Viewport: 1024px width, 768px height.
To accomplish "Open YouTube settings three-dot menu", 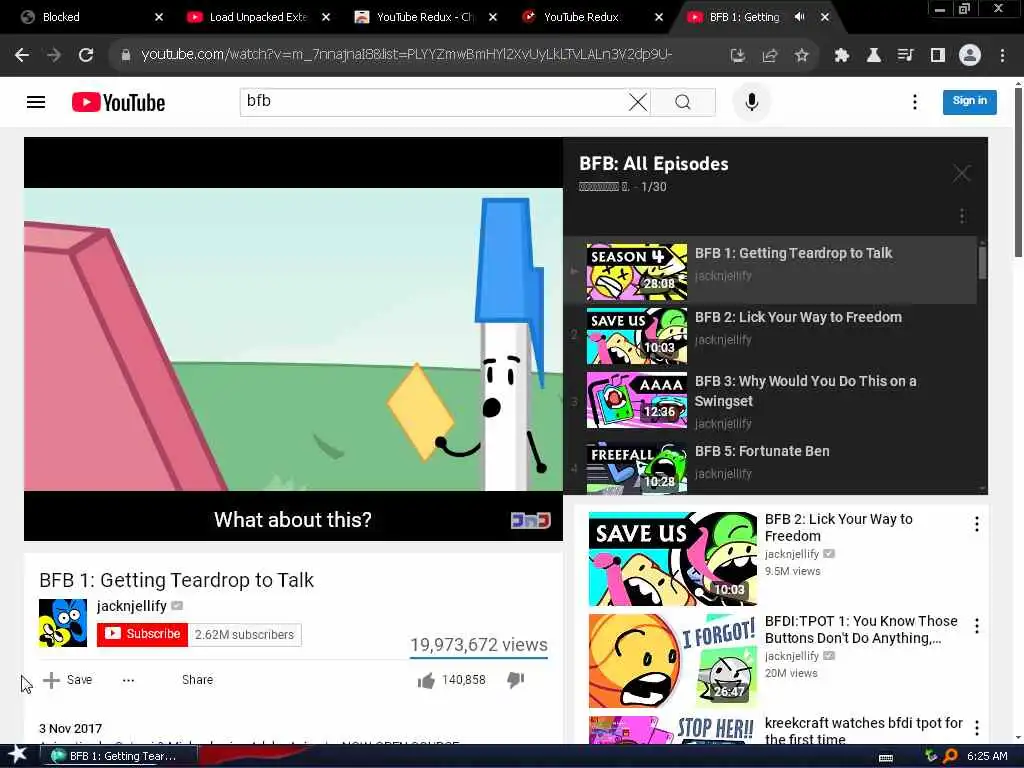I will click(914, 102).
